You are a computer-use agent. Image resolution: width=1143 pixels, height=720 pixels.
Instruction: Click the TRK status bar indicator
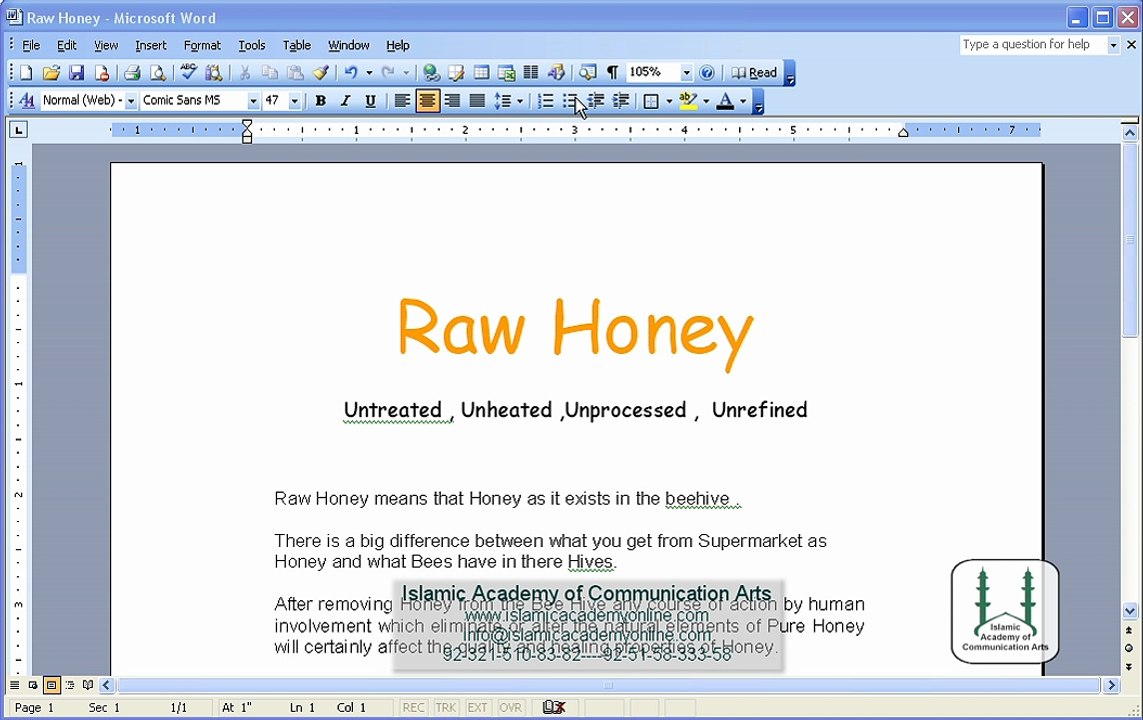[x=445, y=708]
